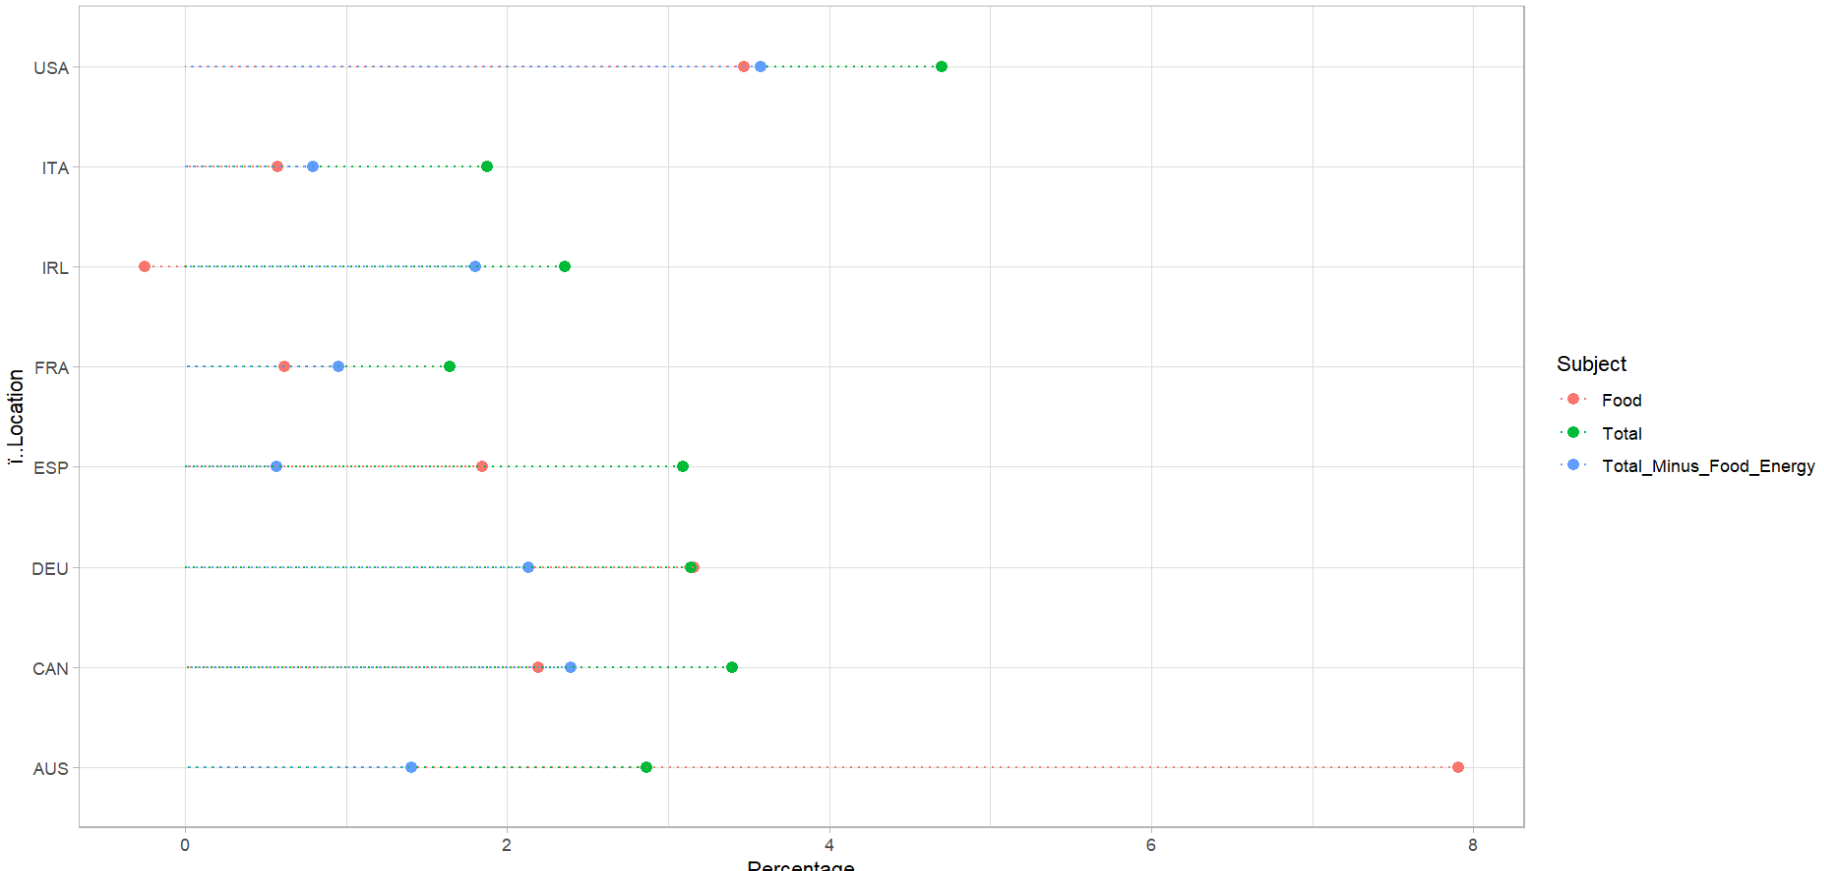Select the blue point for CAN
The width and height of the screenshot is (1824, 871).
point(570,668)
